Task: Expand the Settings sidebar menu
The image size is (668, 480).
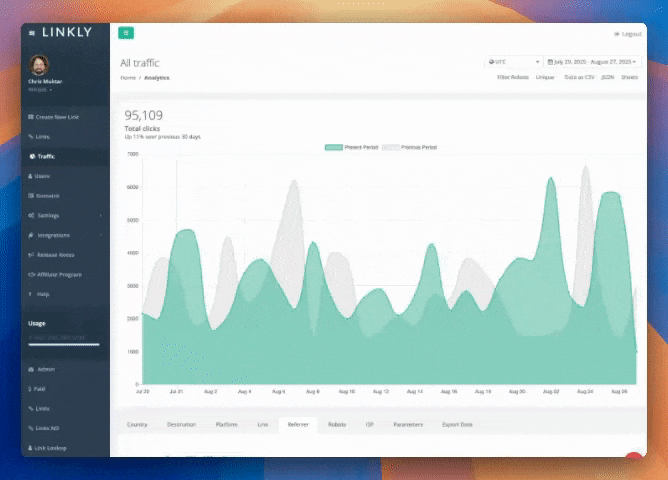Action: (x=50, y=215)
